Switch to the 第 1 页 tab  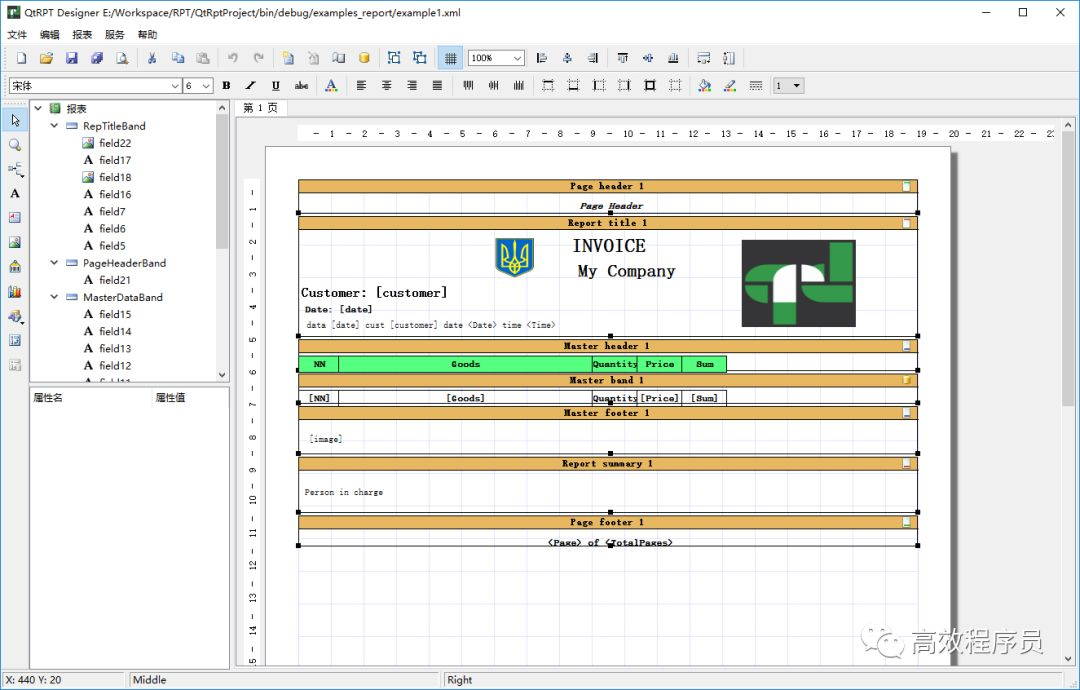point(260,108)
